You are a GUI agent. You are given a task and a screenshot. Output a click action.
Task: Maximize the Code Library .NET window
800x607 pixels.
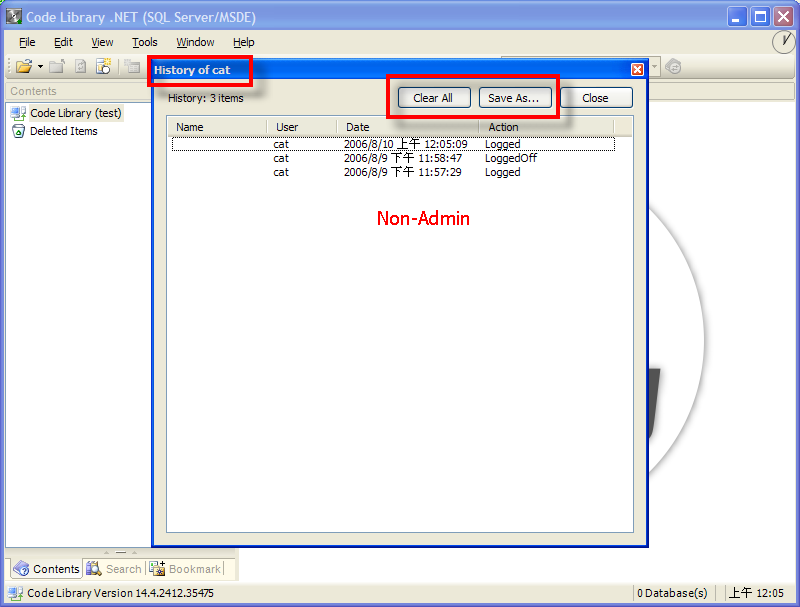click(x=760, y=17)
